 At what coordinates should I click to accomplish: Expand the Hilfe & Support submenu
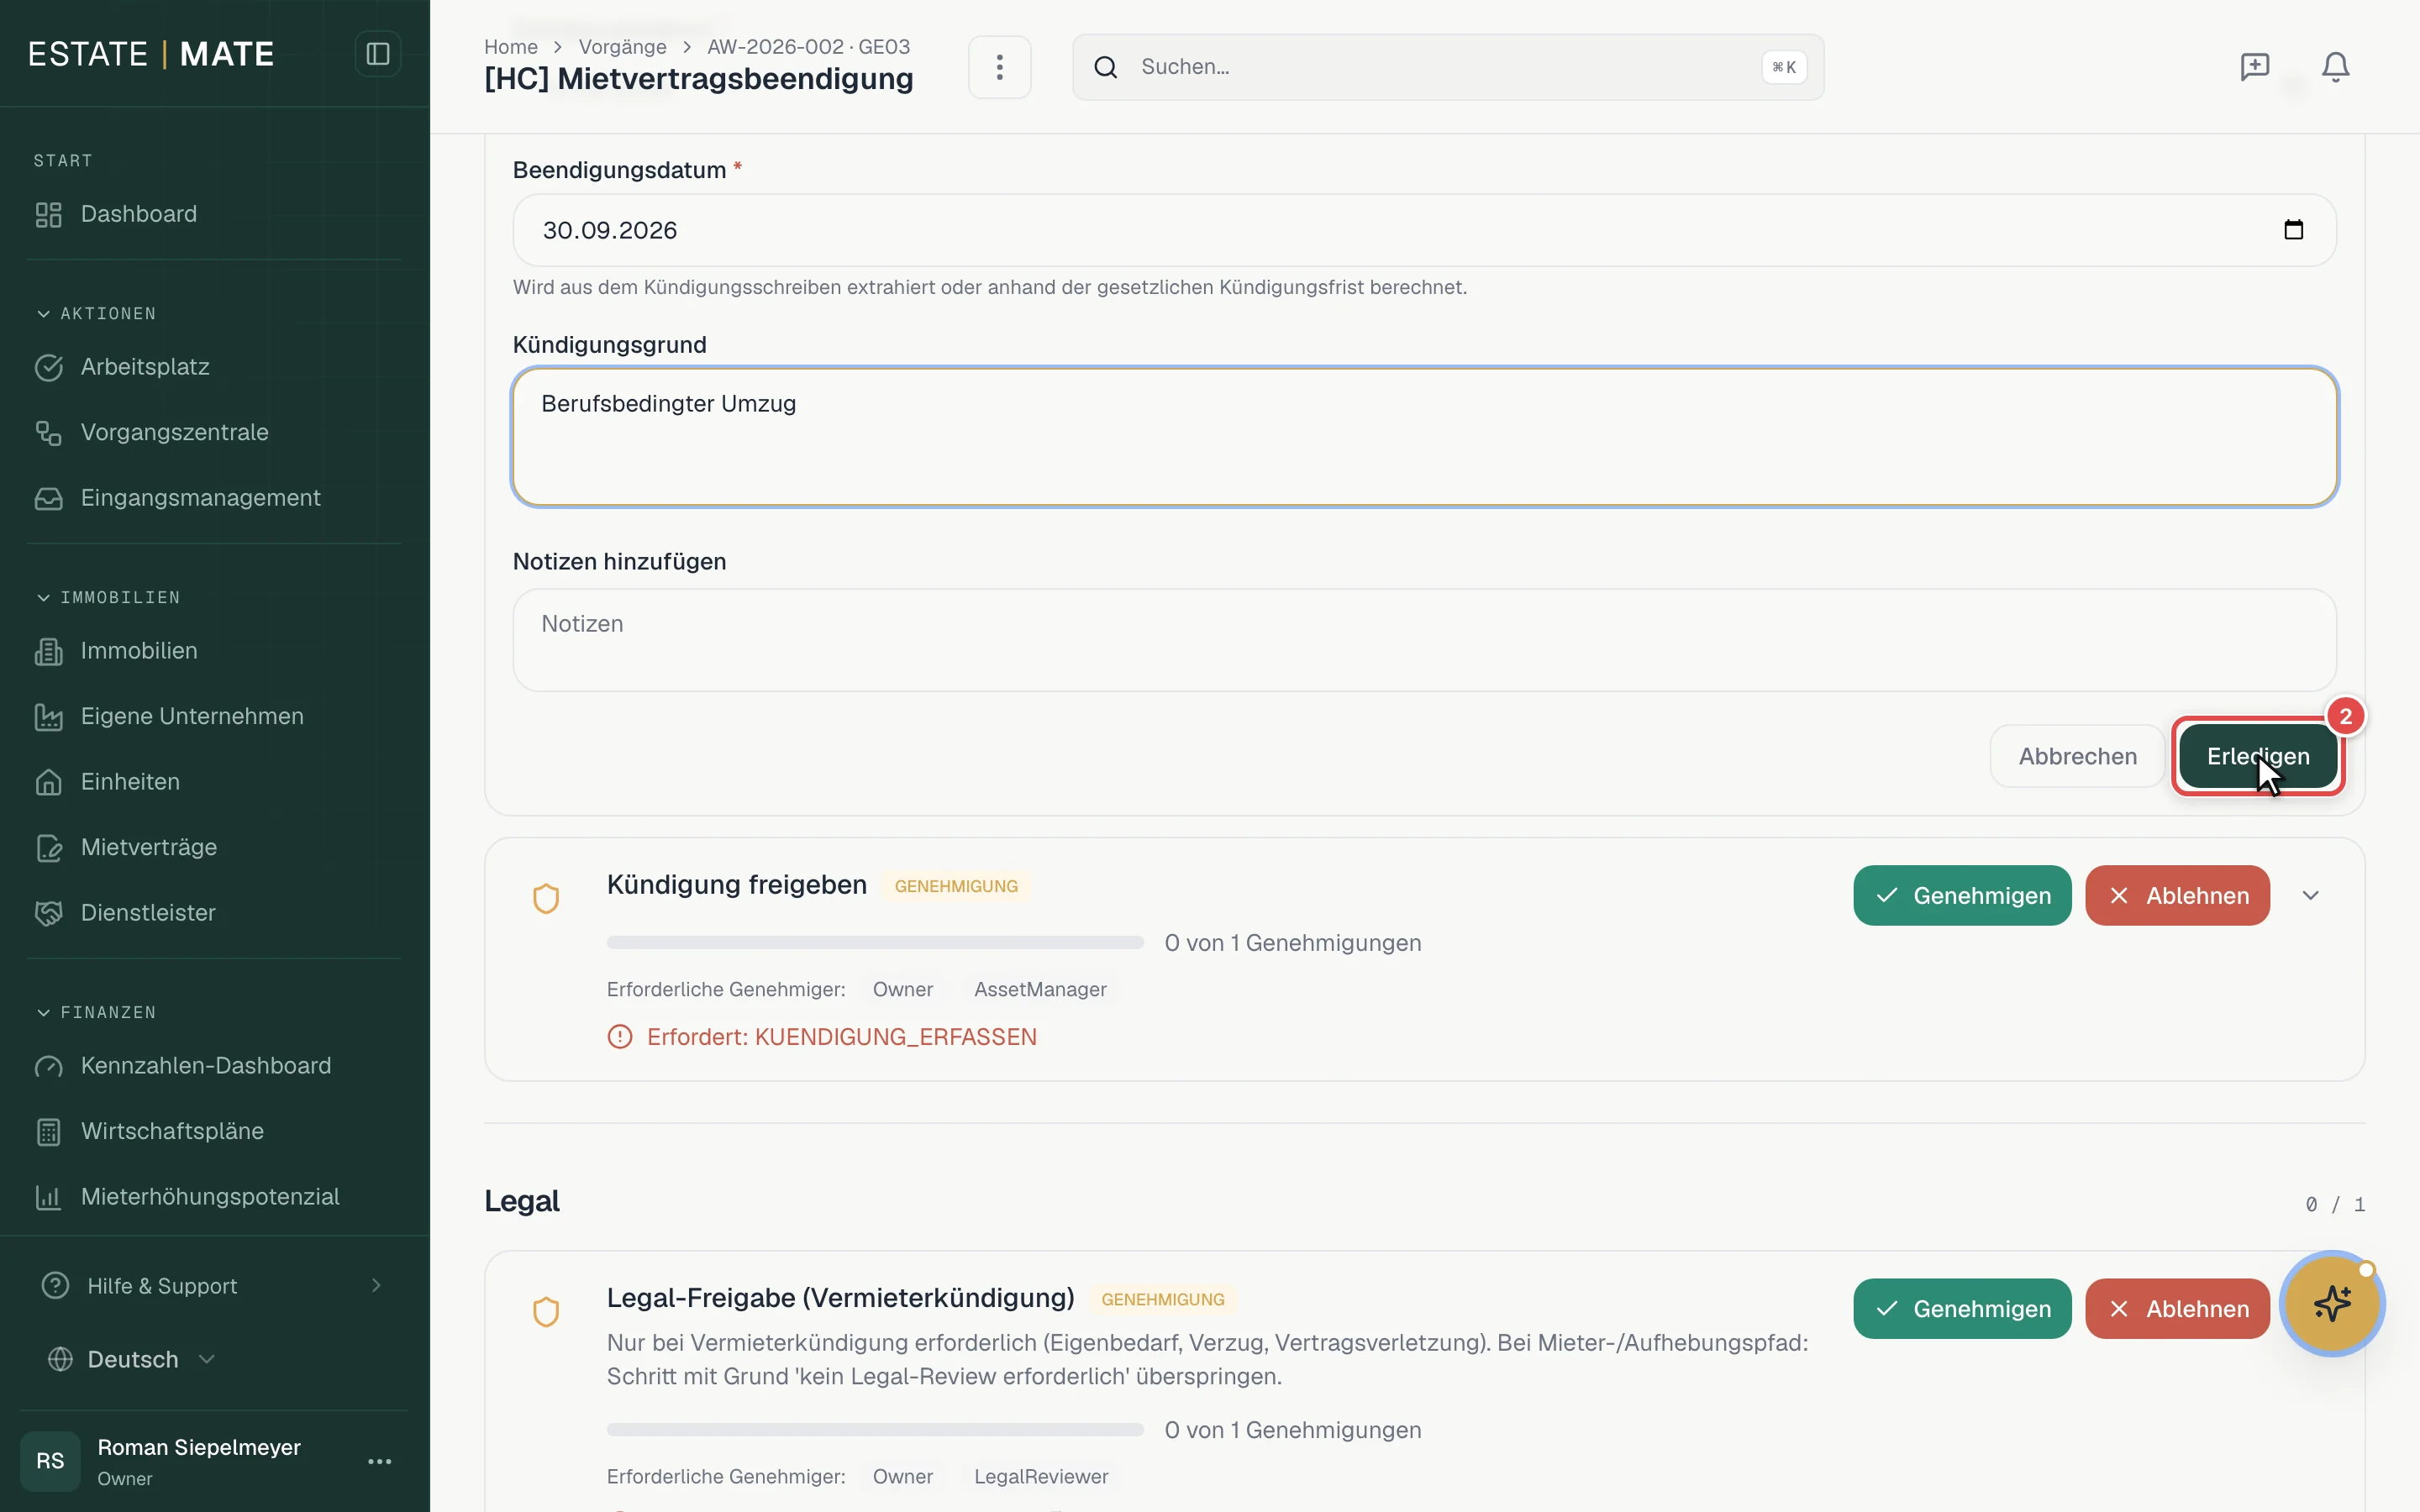pyautogui.click(x=376, y=1285)
